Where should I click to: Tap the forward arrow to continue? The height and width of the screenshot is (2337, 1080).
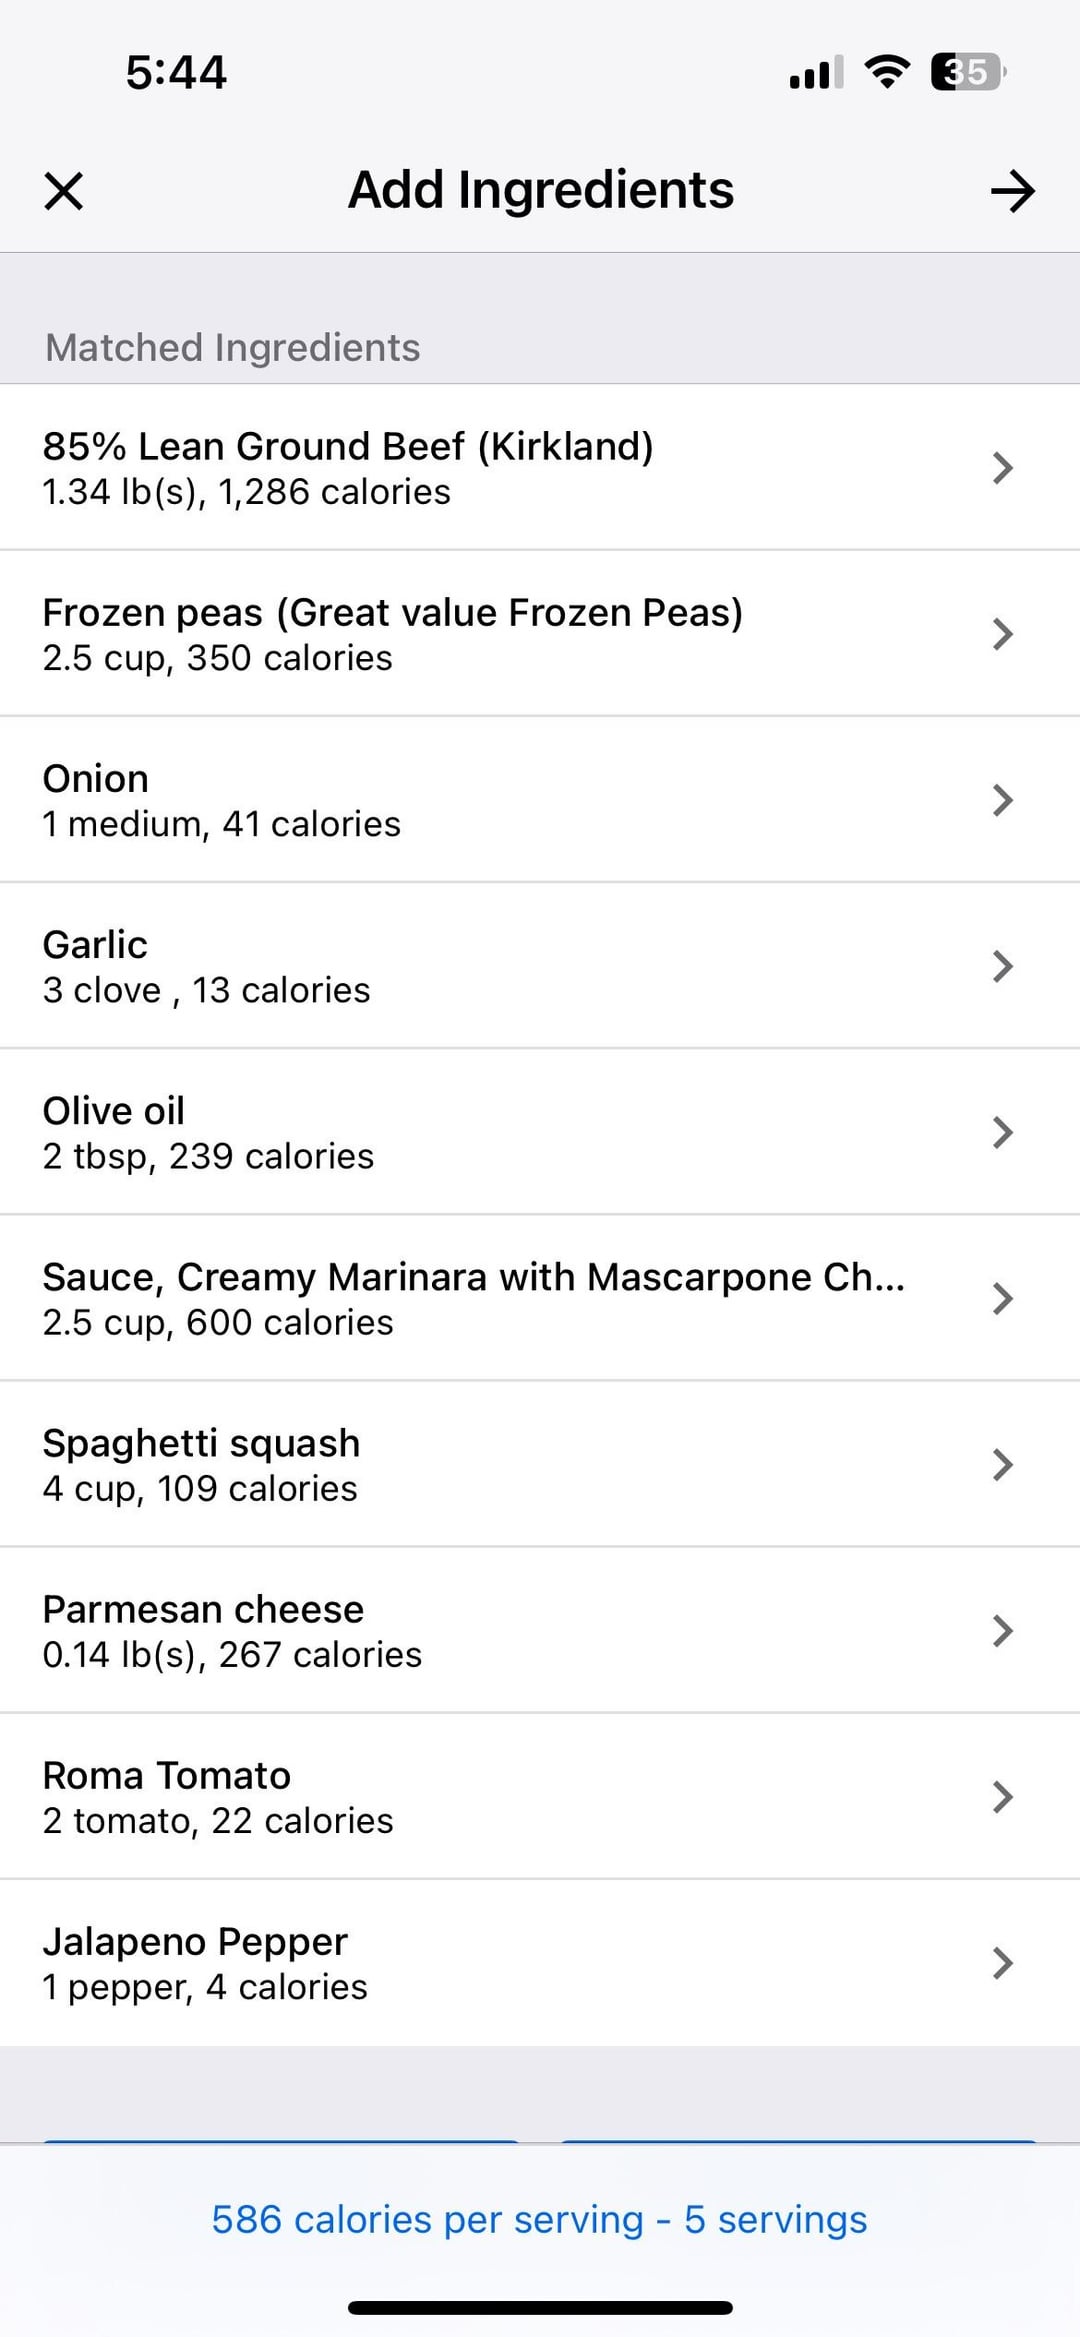(1012, 190)
